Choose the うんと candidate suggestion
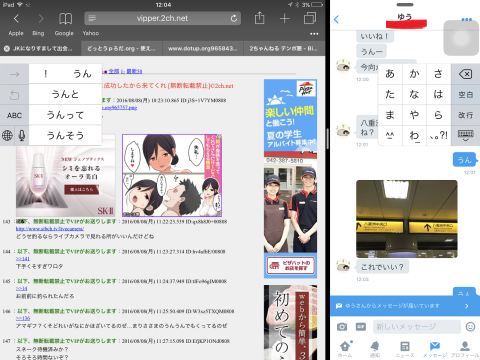 (x=65, y=94)
